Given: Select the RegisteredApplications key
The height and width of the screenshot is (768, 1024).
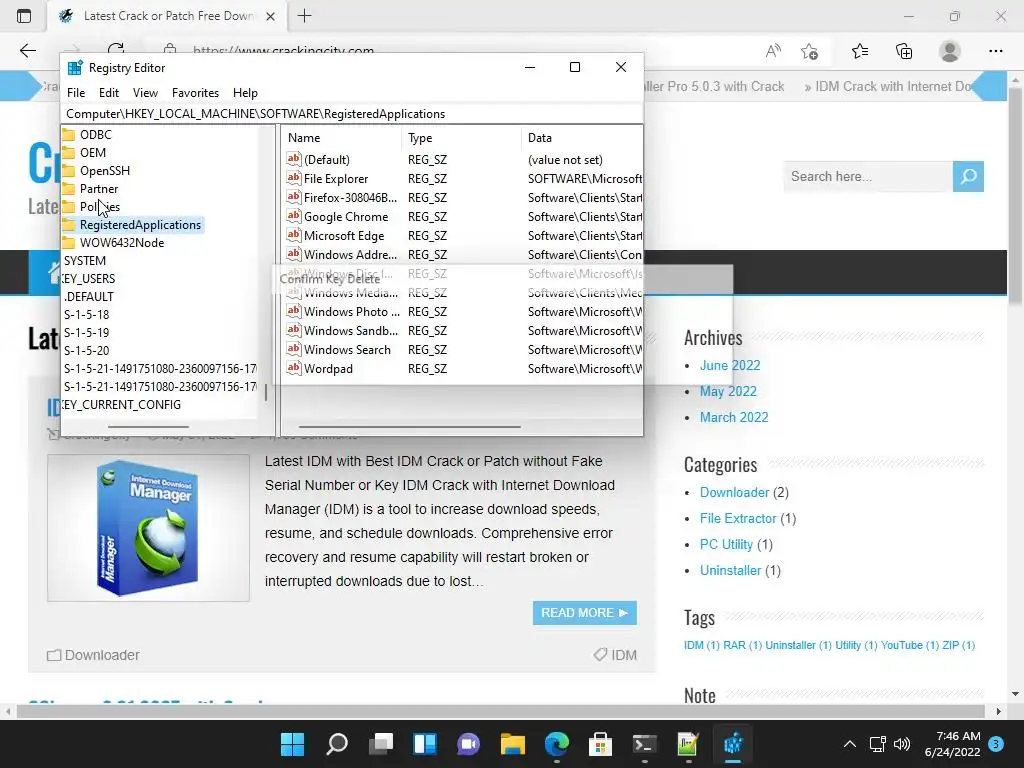Looking at the screenshot, I should pyautogui.click(x=140, y=225).
